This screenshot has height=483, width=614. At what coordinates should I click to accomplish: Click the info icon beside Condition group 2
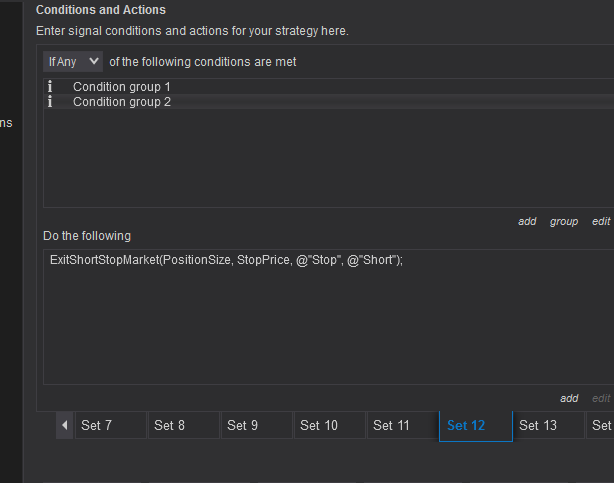pos(50,102)
